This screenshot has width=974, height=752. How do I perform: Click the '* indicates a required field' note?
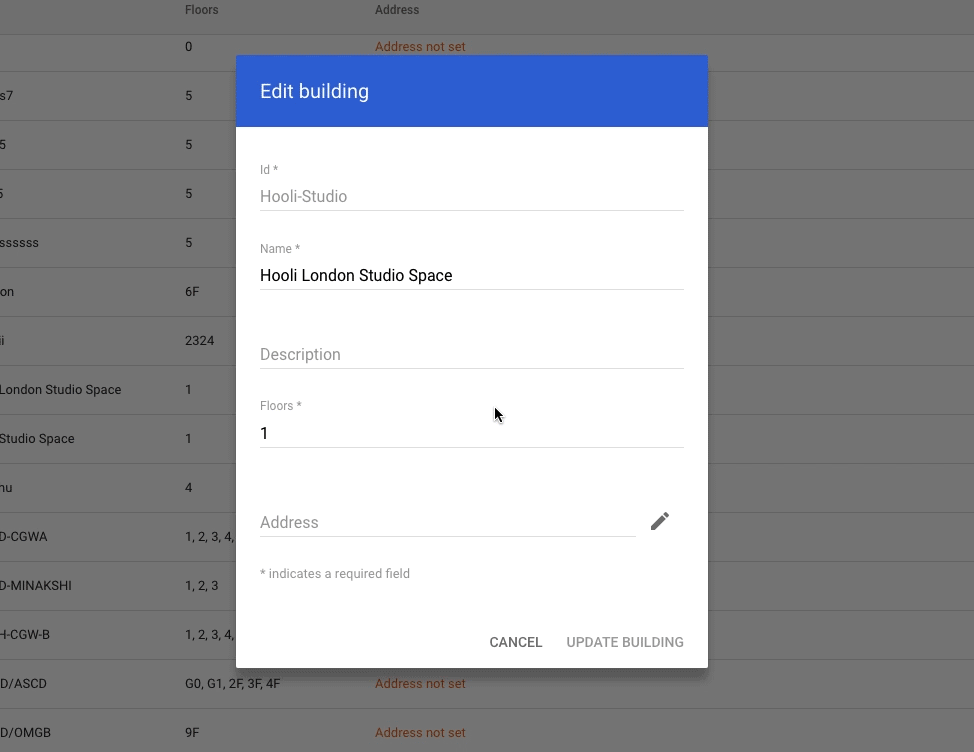335,574
